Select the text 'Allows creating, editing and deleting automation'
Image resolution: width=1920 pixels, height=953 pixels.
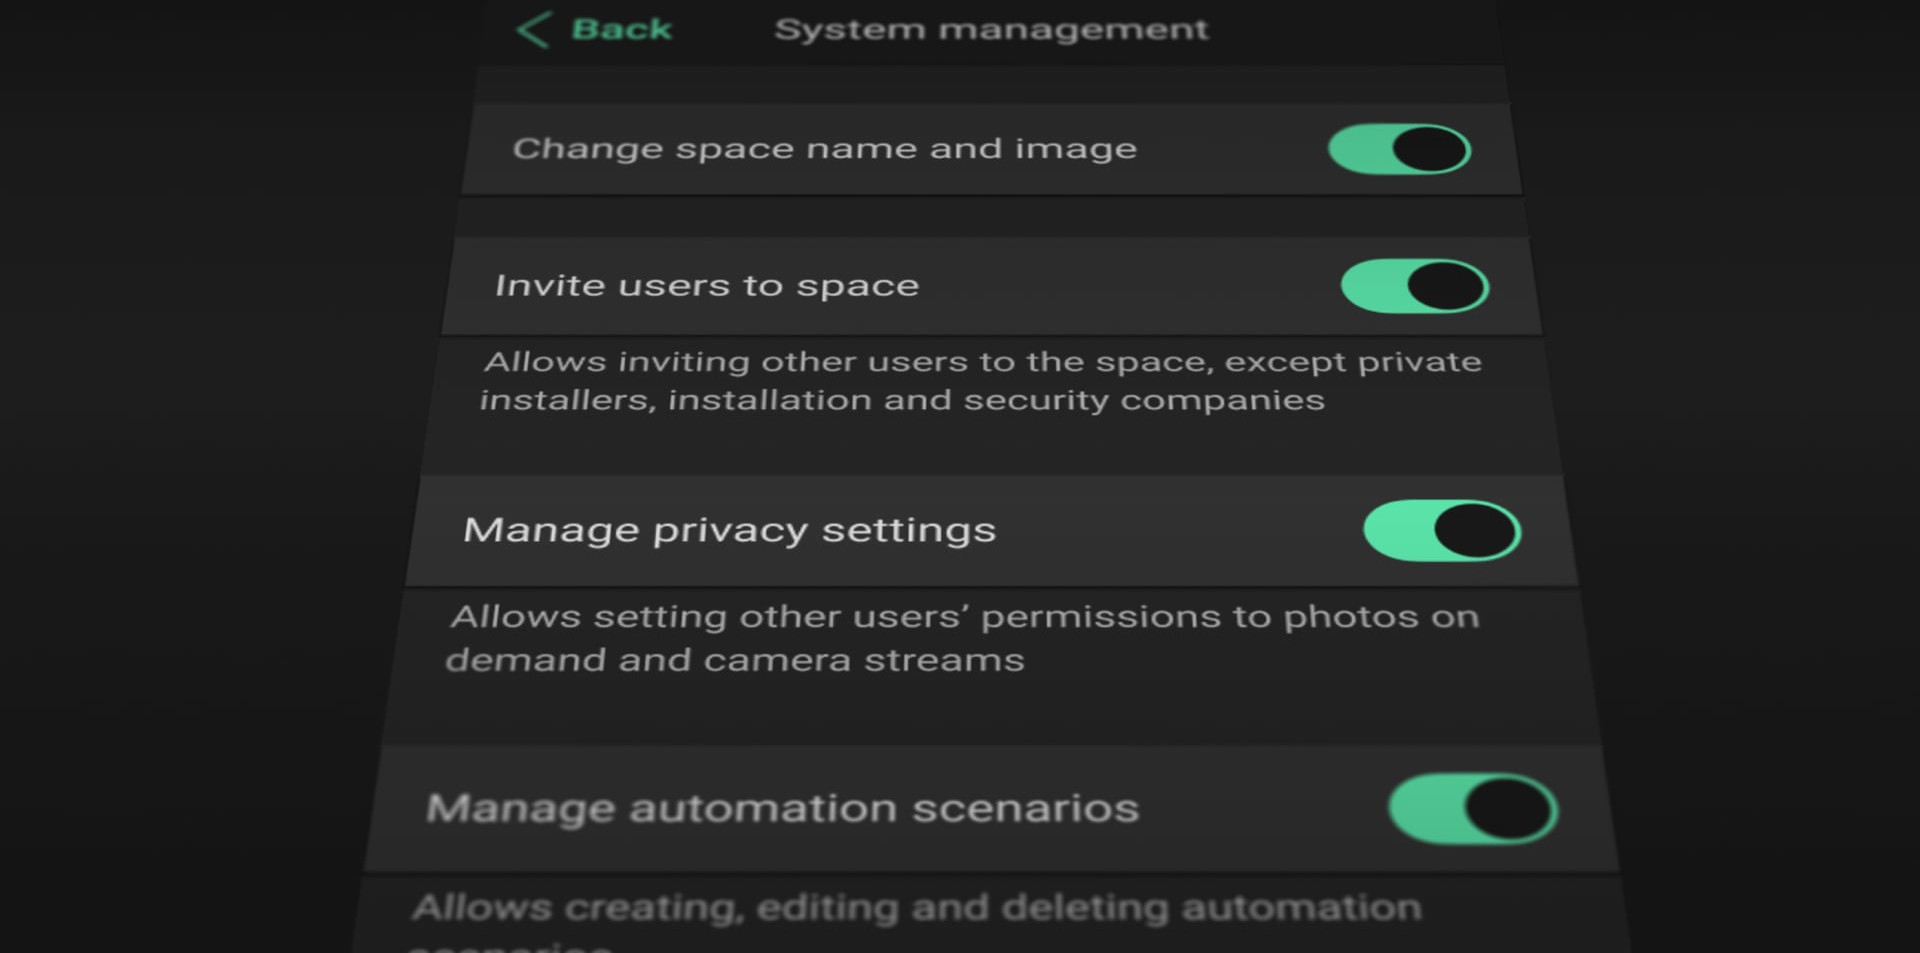916,907
